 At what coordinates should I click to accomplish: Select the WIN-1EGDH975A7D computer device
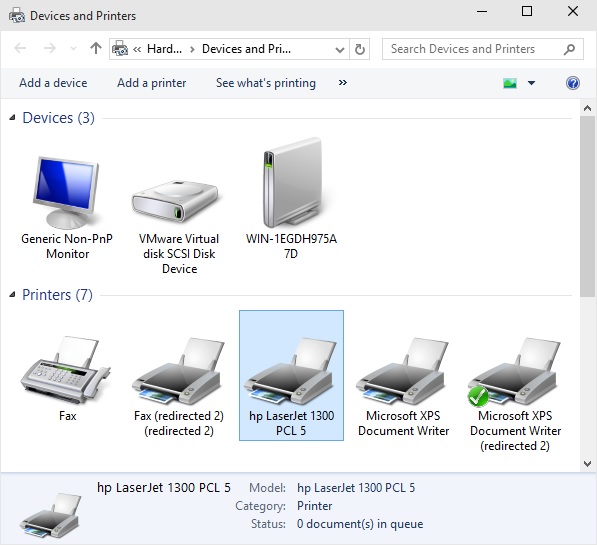[292, 182]
